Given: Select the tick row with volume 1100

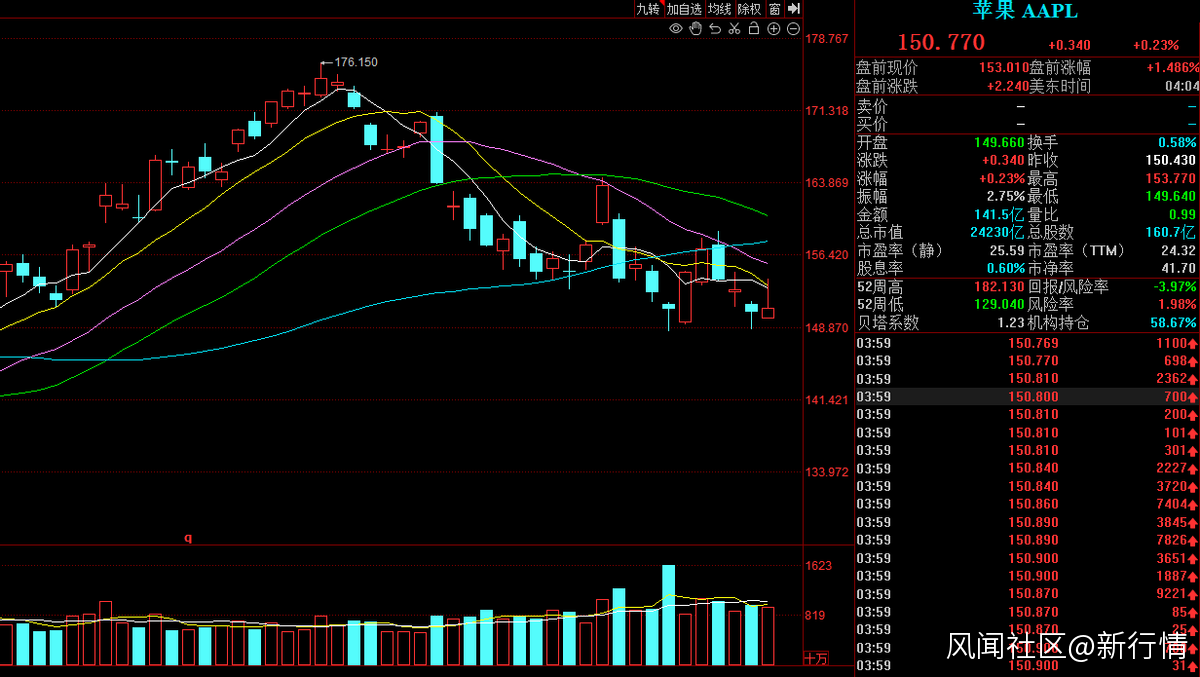Looking at the screenshot, I should pos(1027,343).
